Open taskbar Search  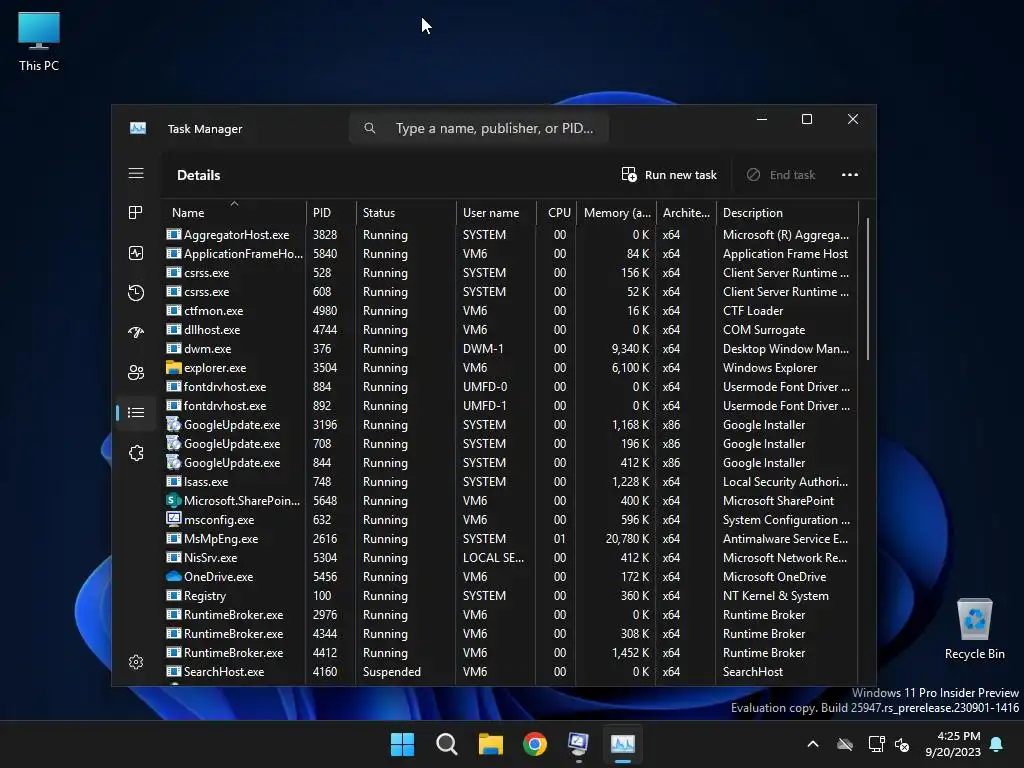click(x=447, y=744)
